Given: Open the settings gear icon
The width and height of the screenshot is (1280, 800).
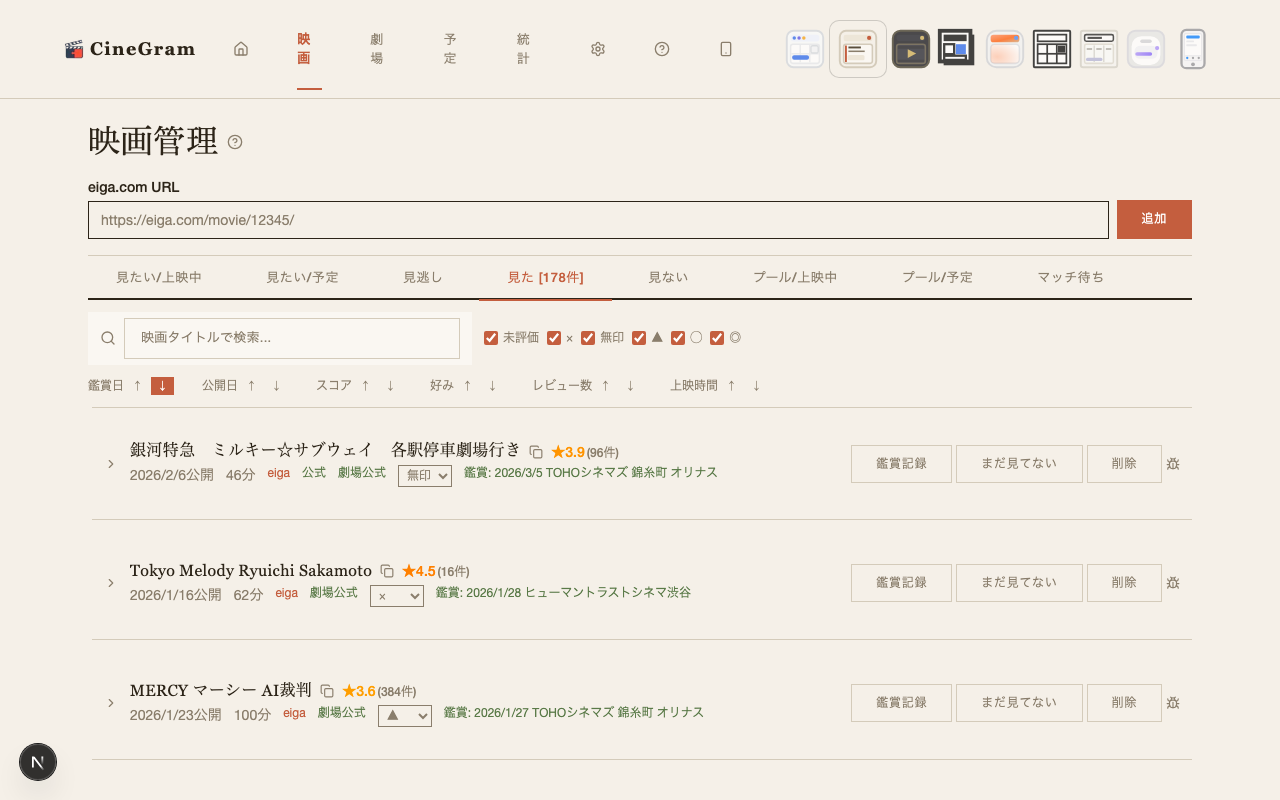Looking at the screenshot, I should tap(598, 49).
